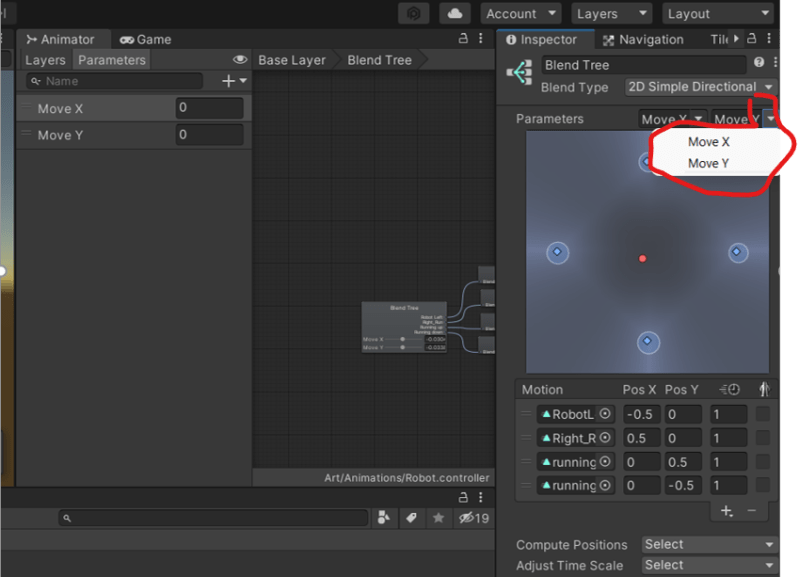Image resolution: width=799 pixels, height=577 pixels.
Task: Click the favorites star icon
Action: (438, 518)
